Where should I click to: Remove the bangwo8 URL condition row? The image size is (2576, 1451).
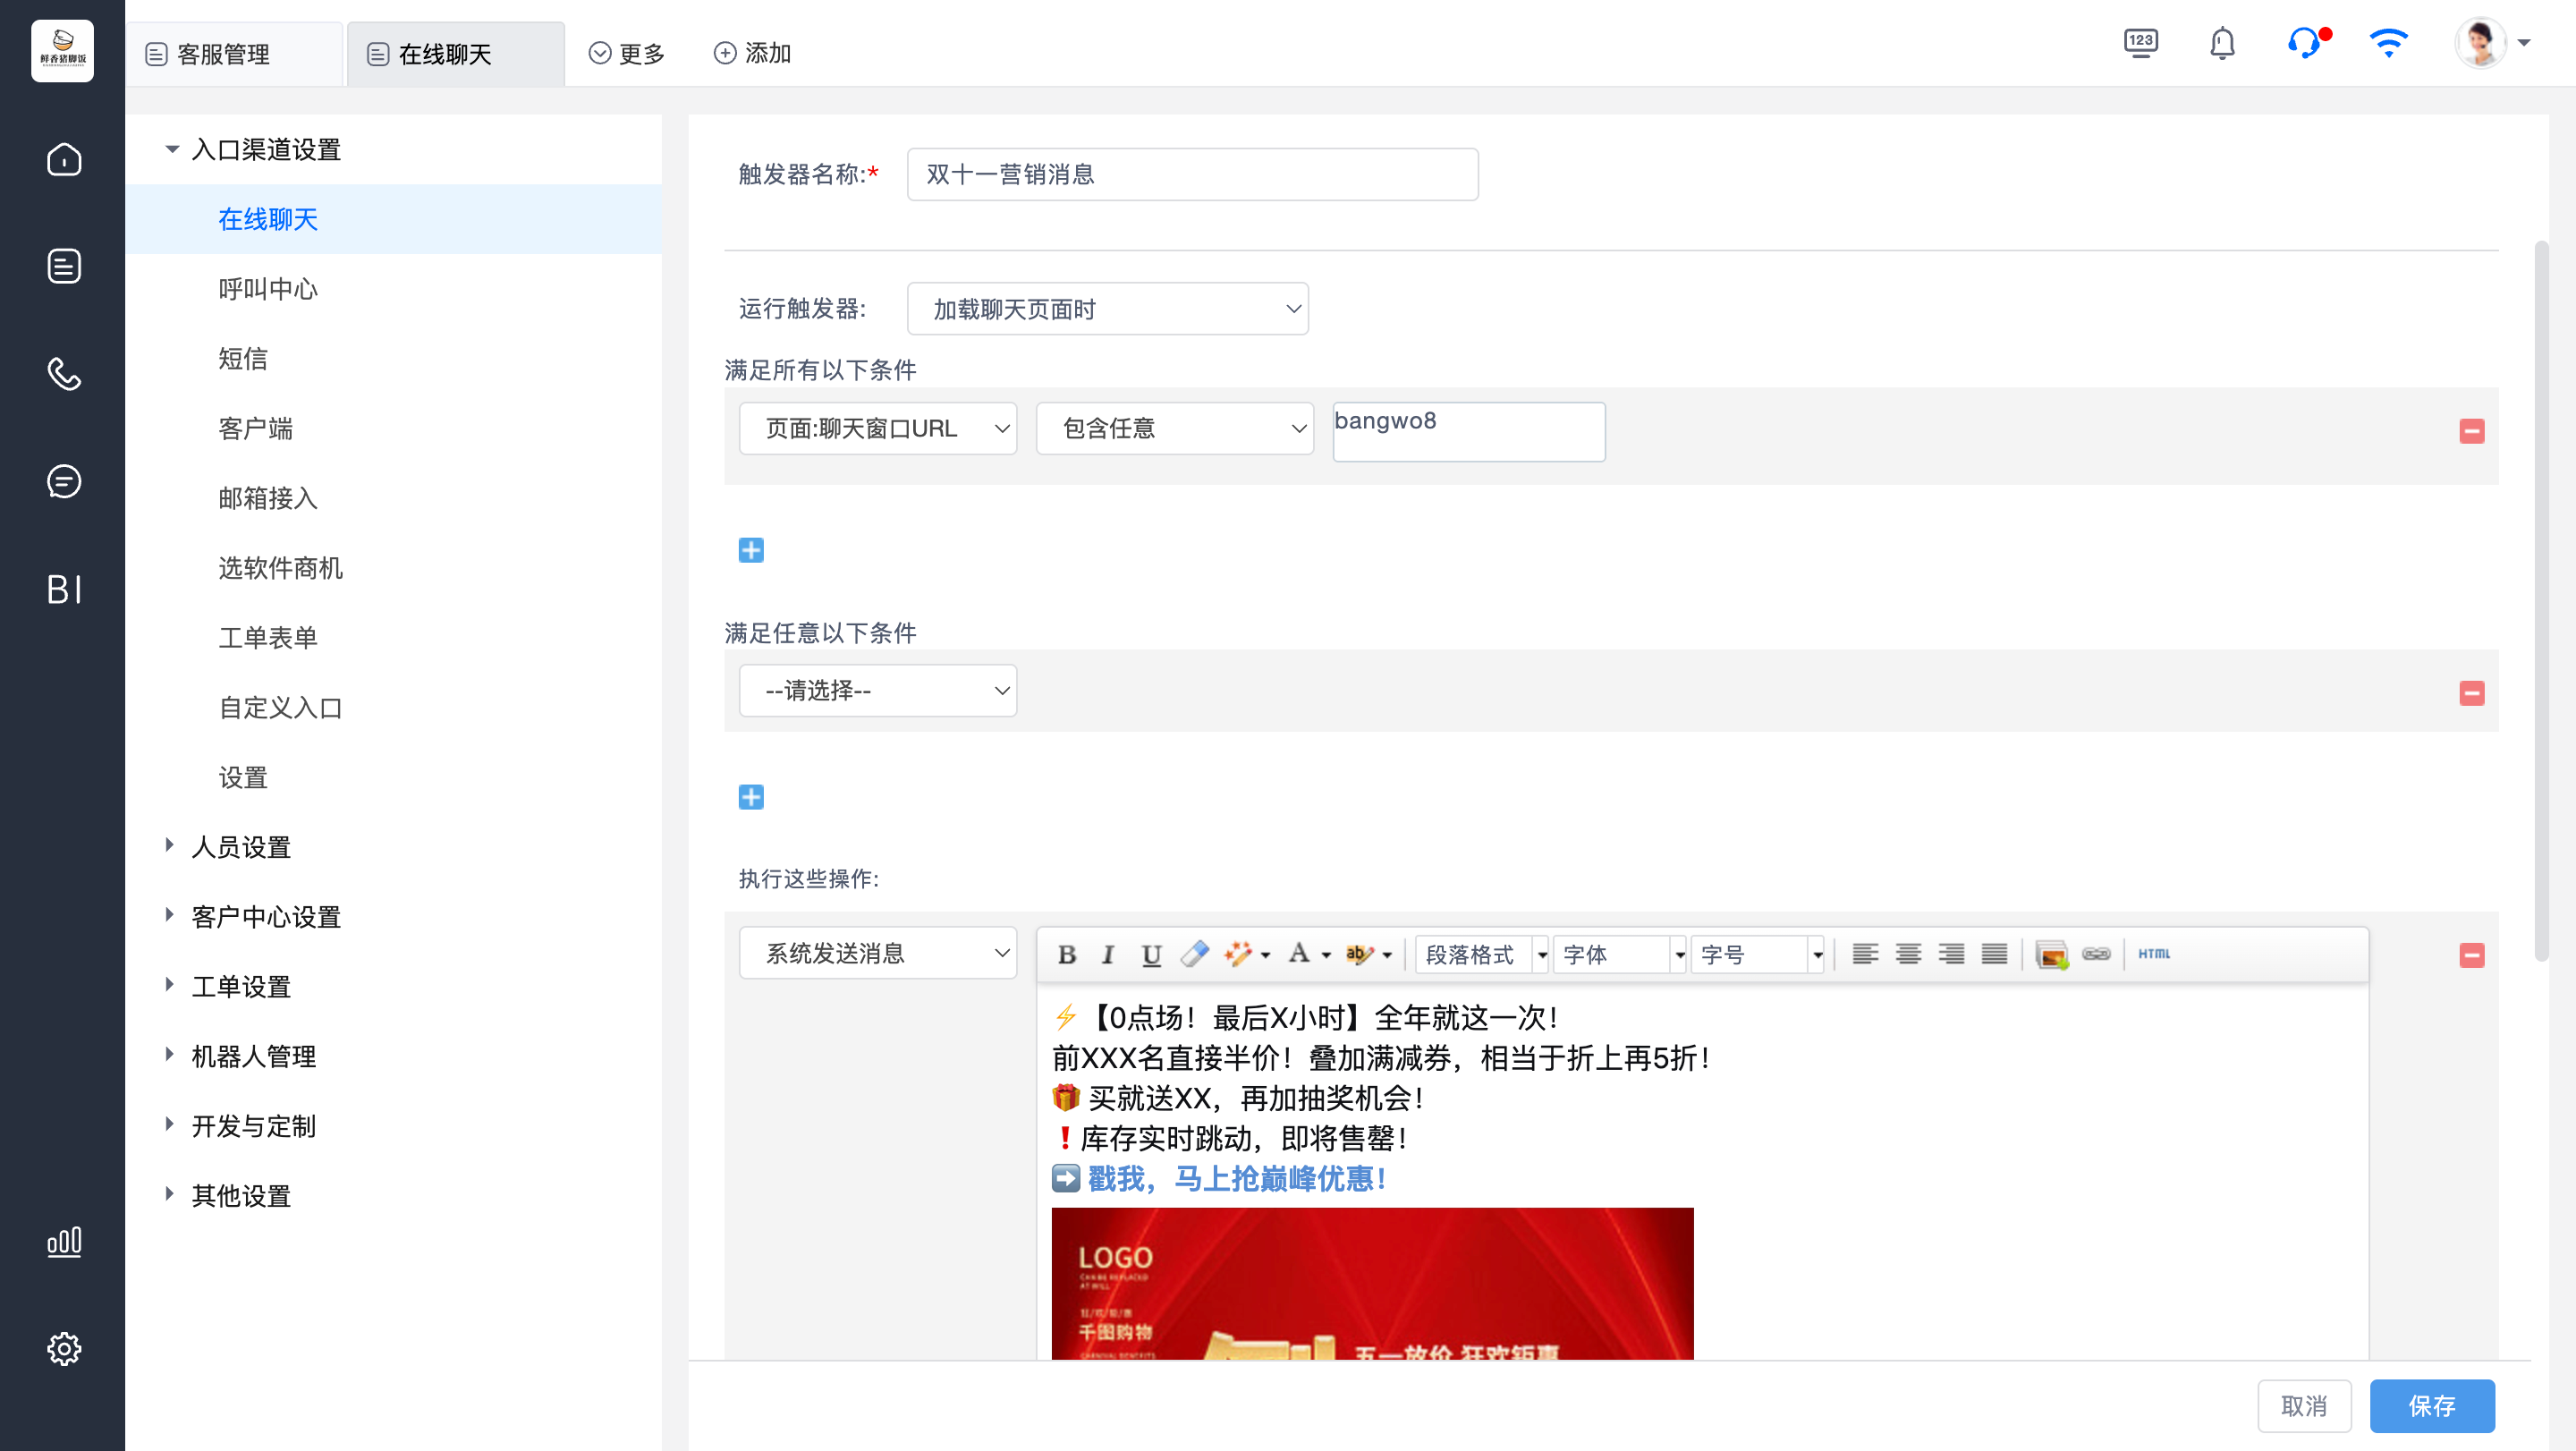click(2472, 431)
